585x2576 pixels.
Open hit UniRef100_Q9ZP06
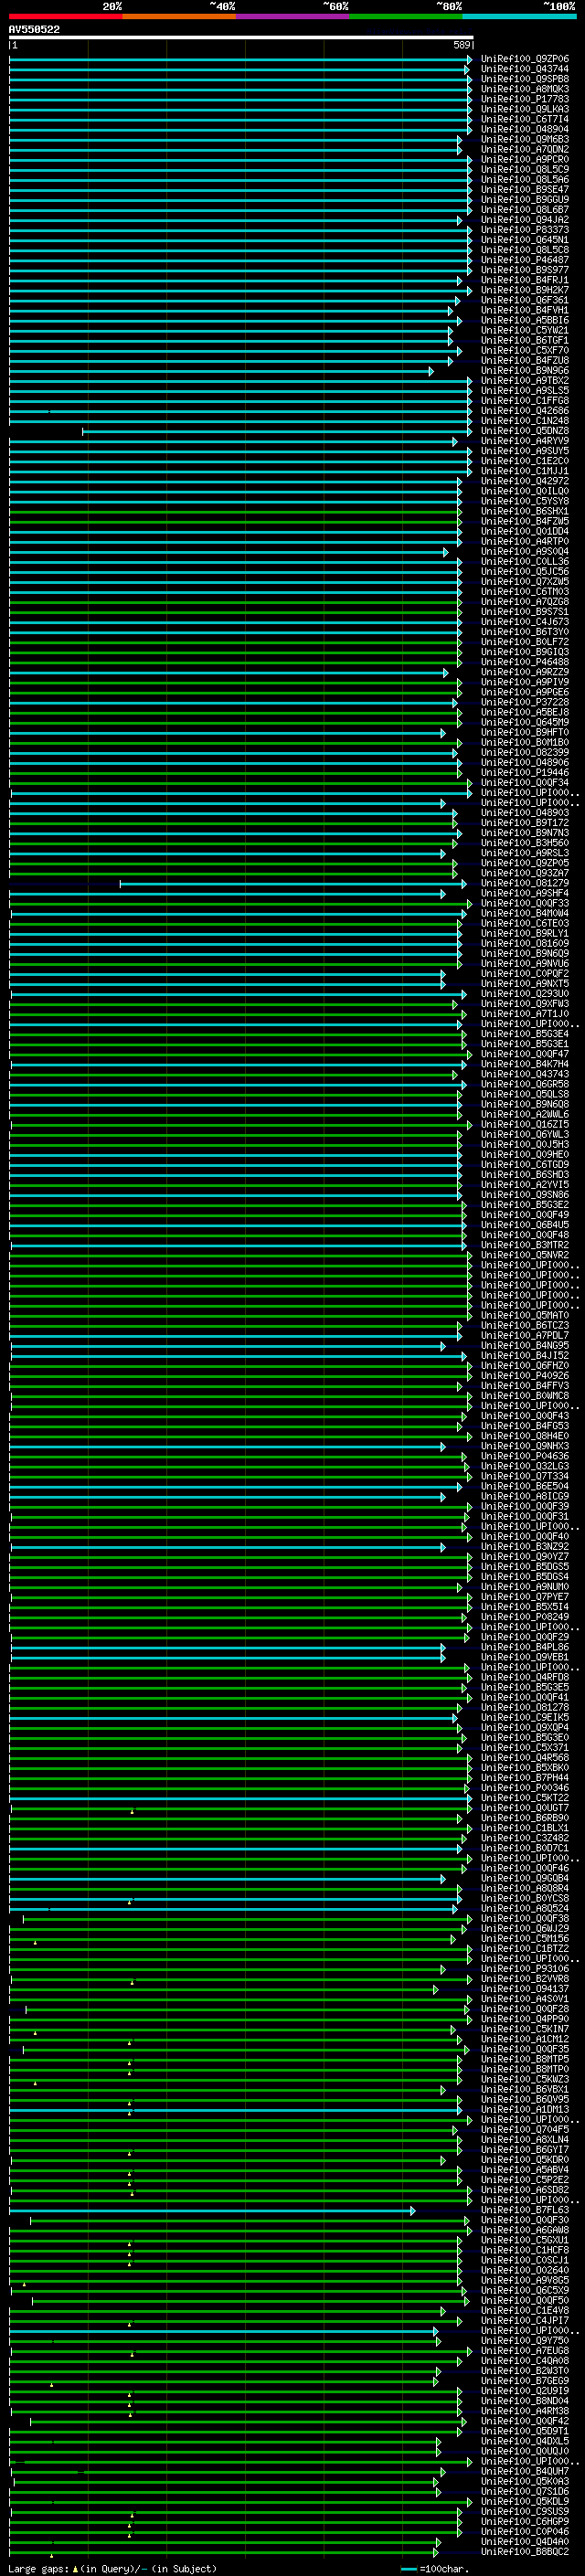click(525, 59)
